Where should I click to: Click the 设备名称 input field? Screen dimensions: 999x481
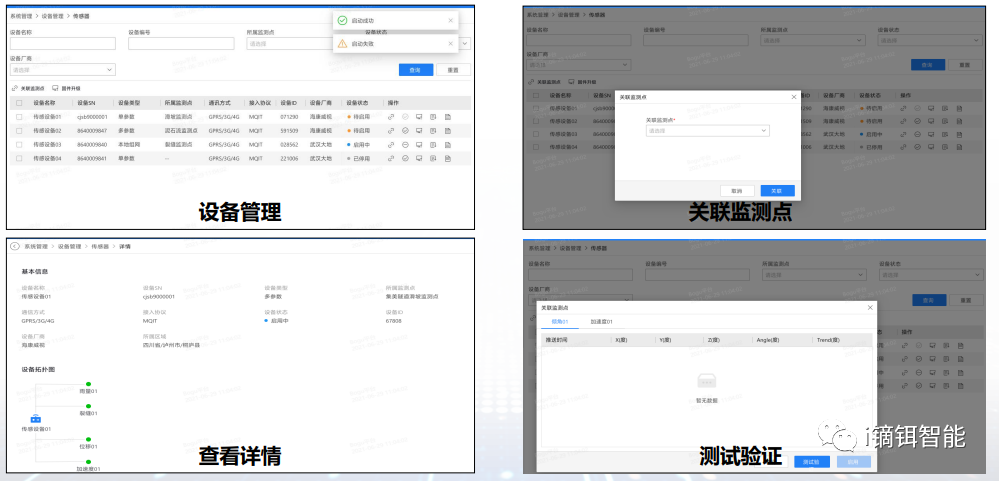62,44
